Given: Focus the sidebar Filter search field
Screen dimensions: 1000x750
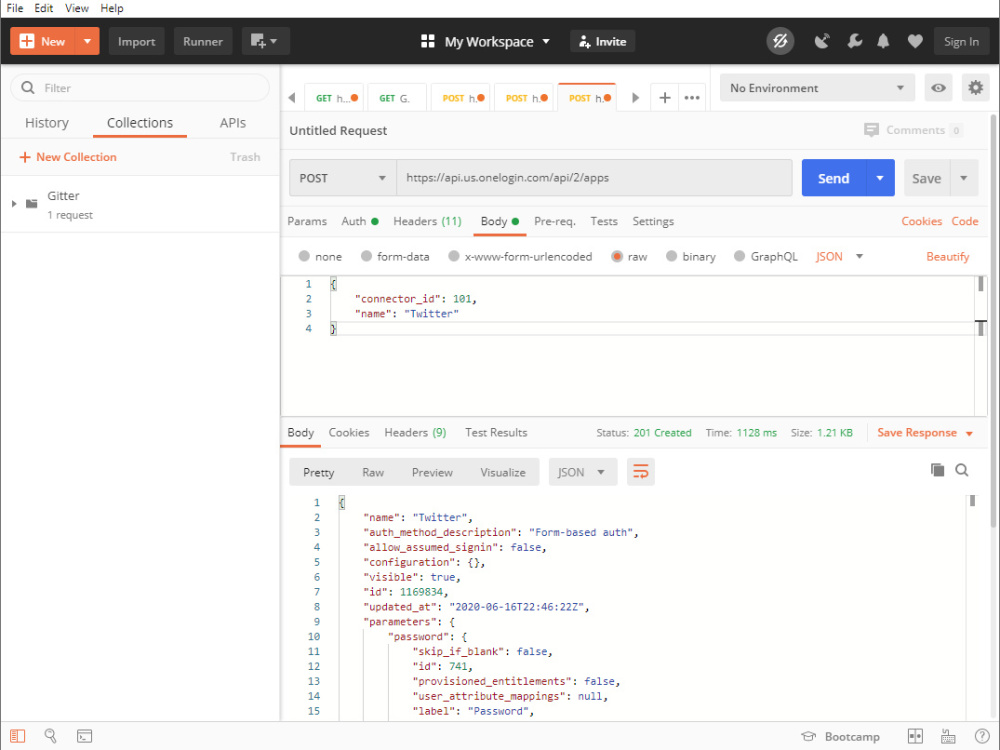Looking at the screenshot, I should pos(140,88).
